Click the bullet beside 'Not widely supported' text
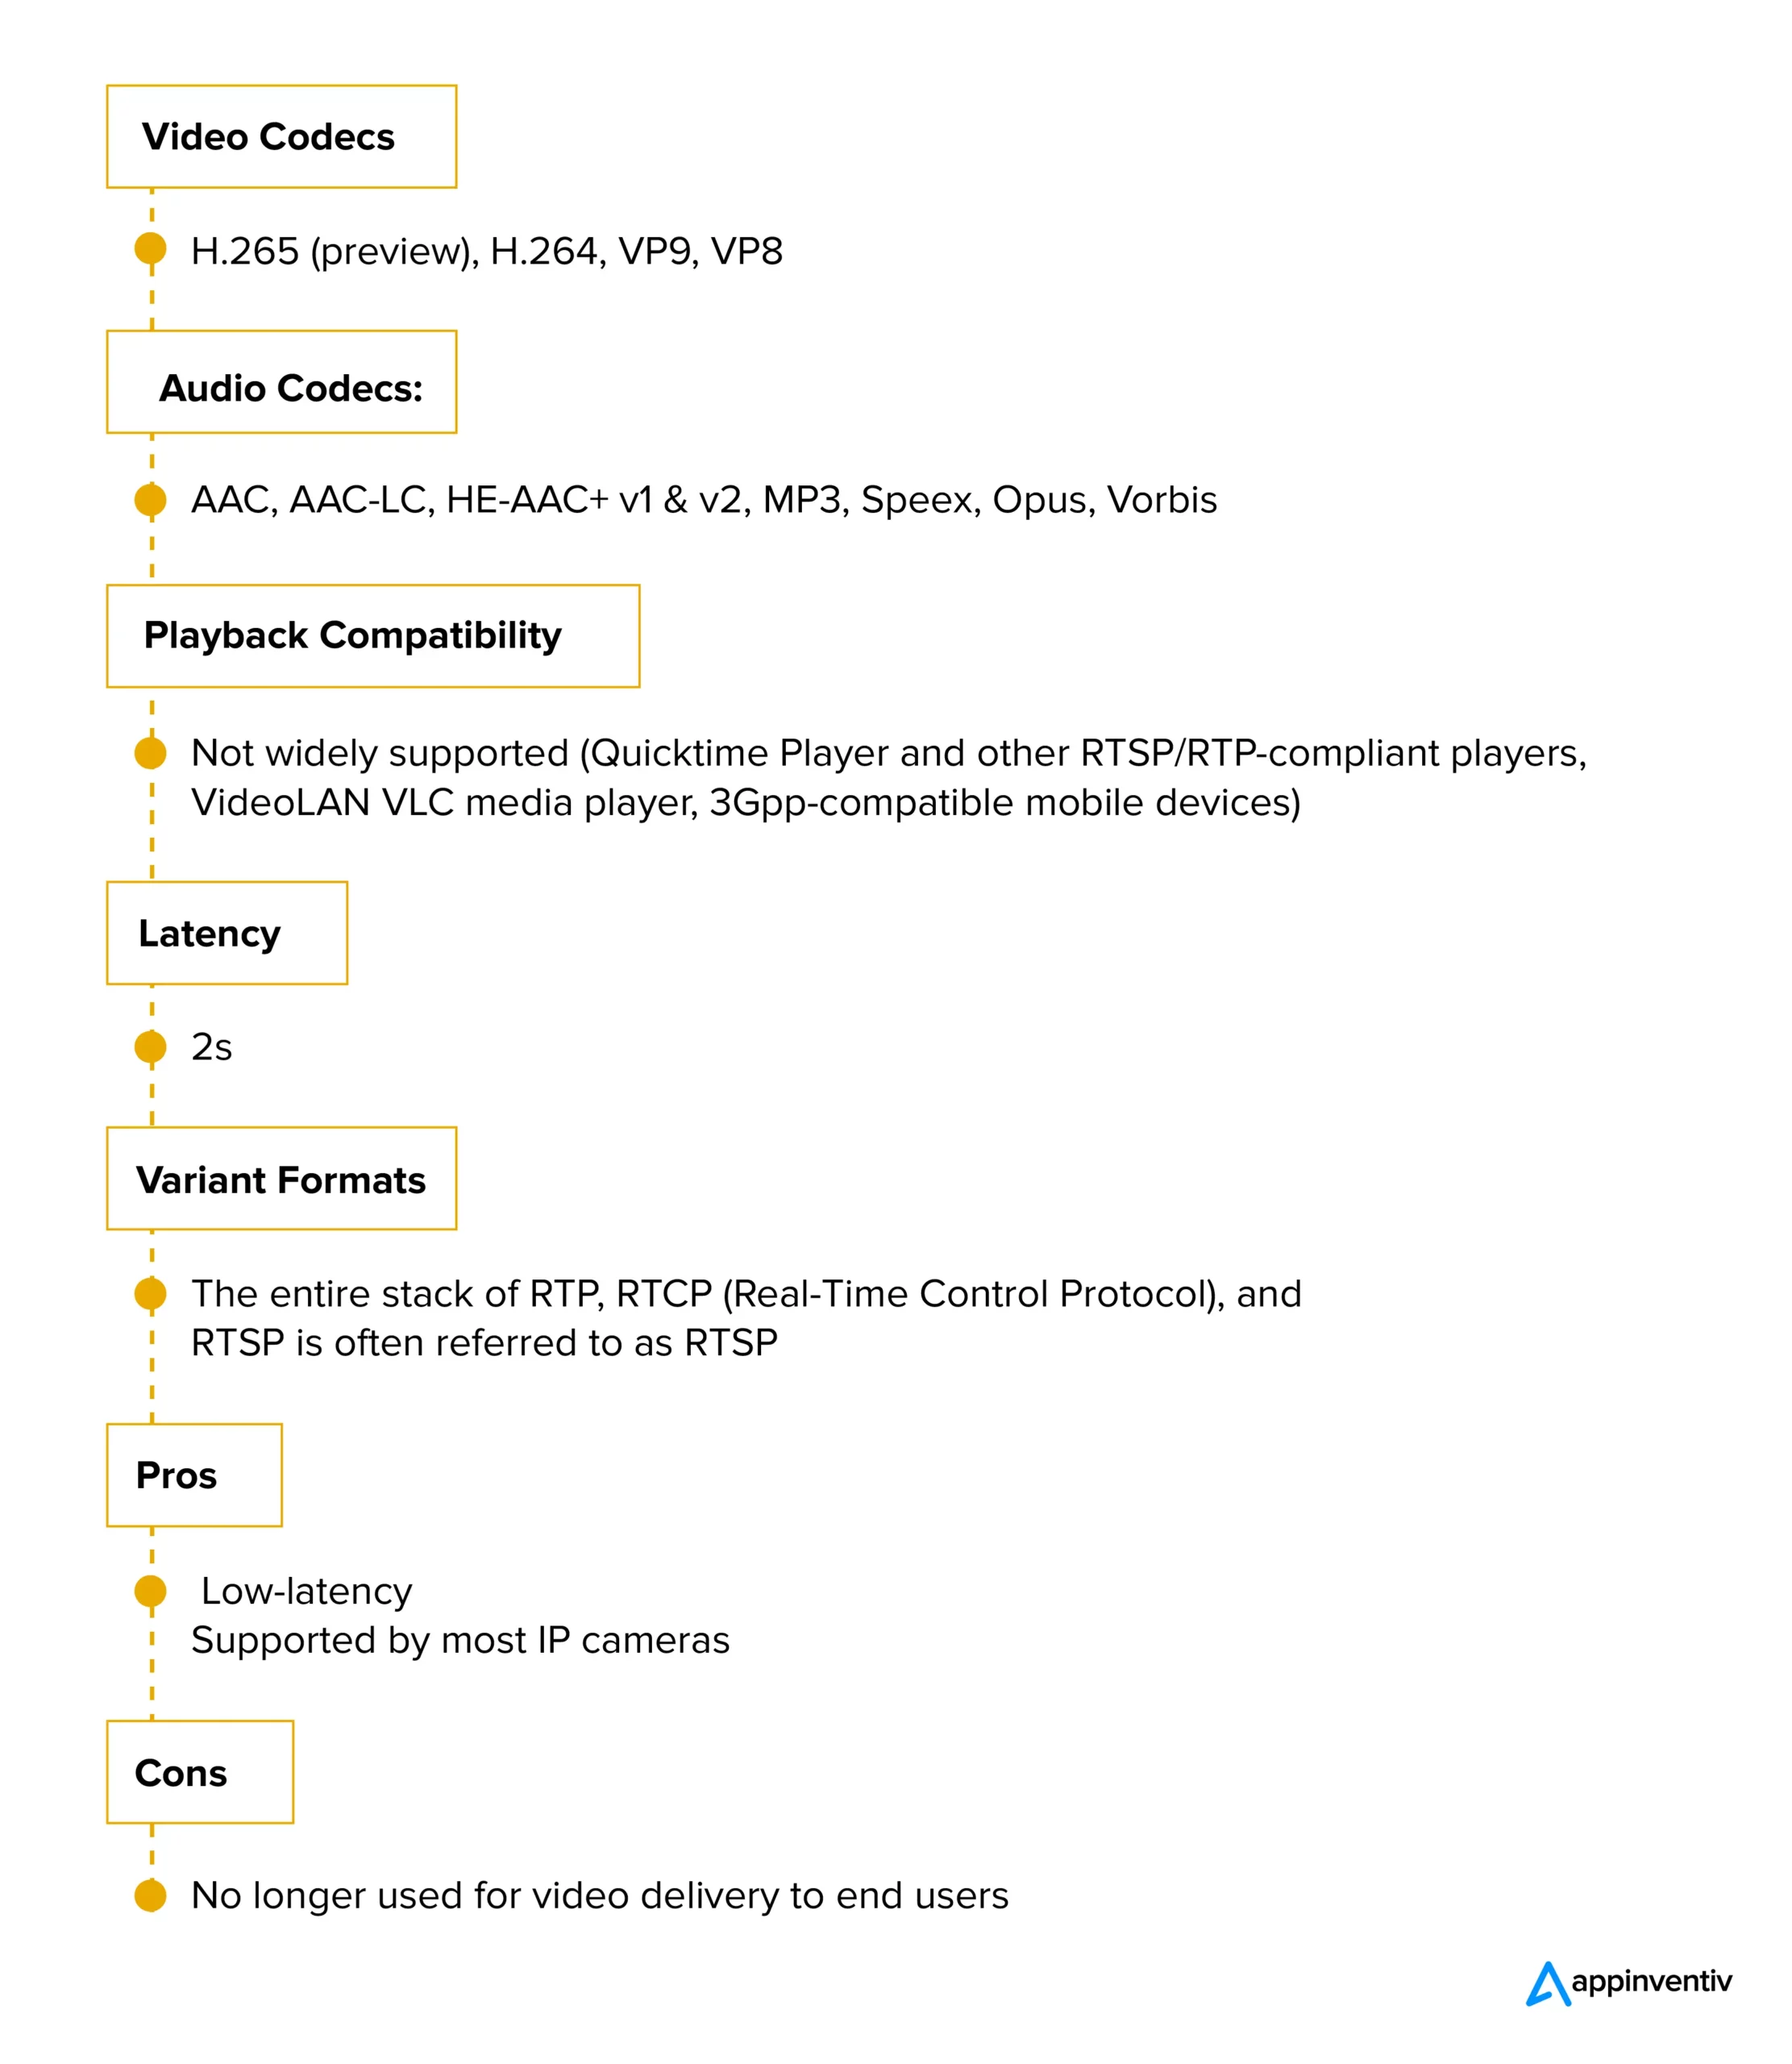 coord(151,753)
